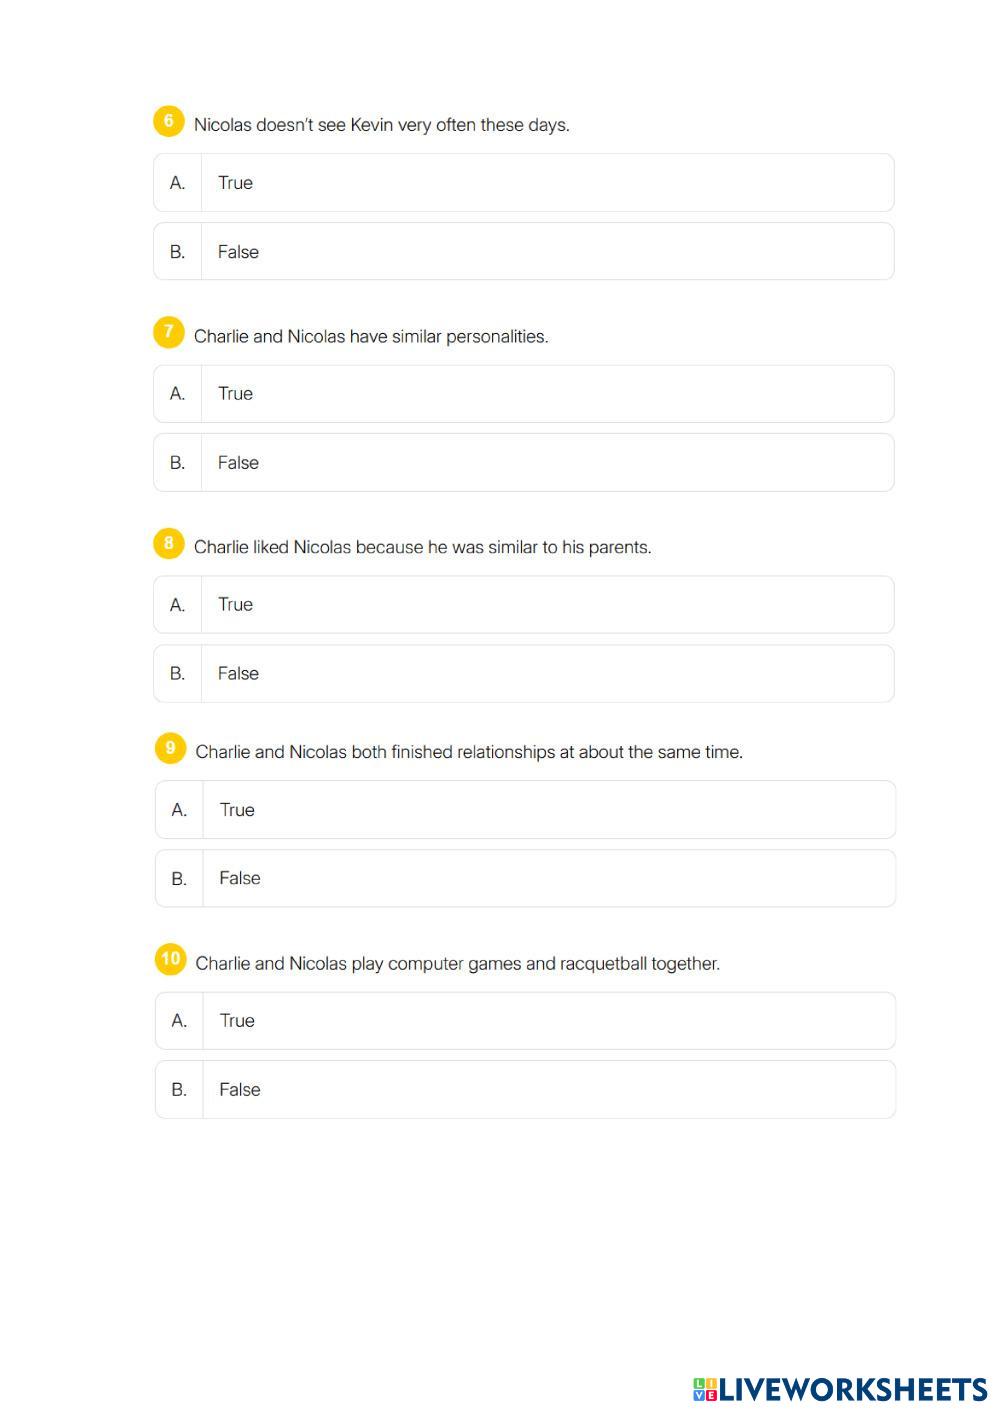Viewport: 1000px width, 1414px height.
Task: Click the yellow number 7 badge
Action: coord(168,332)
